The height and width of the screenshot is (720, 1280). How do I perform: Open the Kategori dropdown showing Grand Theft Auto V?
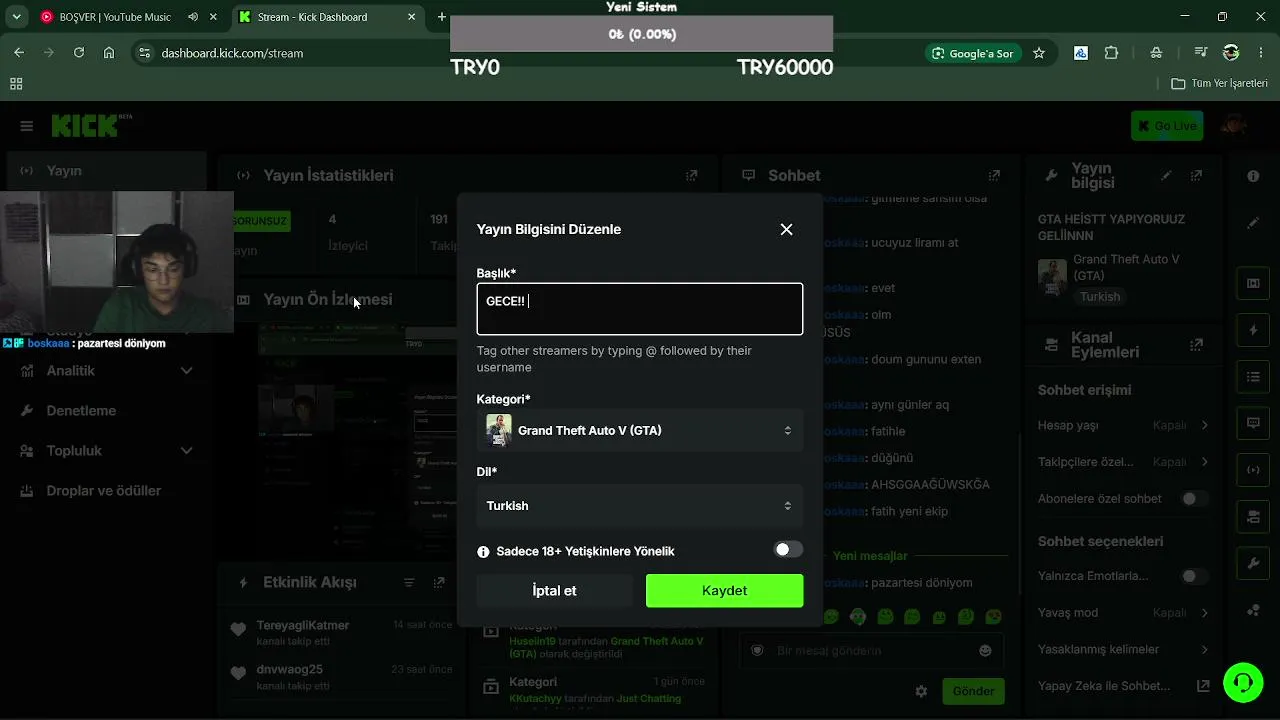640,431
